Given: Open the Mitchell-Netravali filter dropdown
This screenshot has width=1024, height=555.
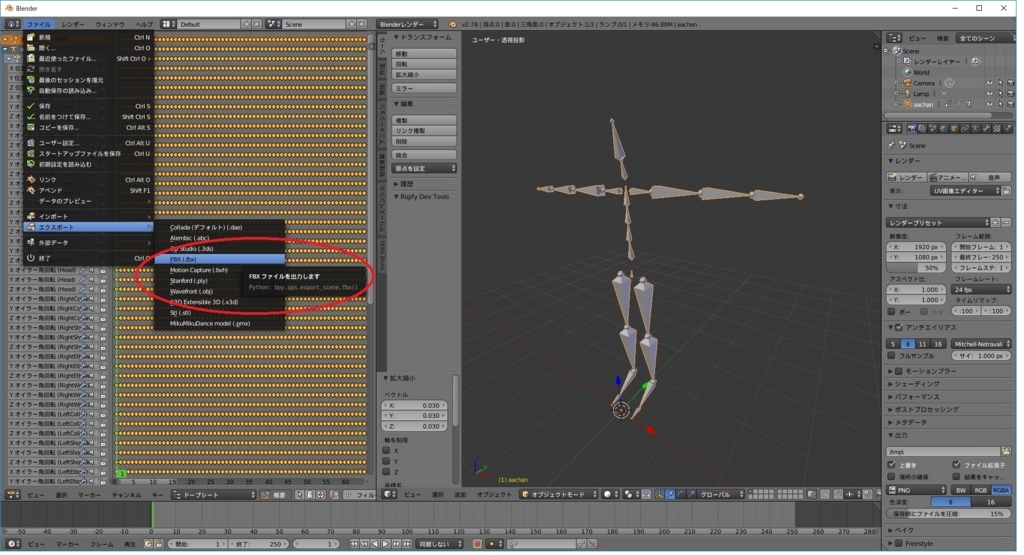Looking at the screenshot, I should 980,343.
